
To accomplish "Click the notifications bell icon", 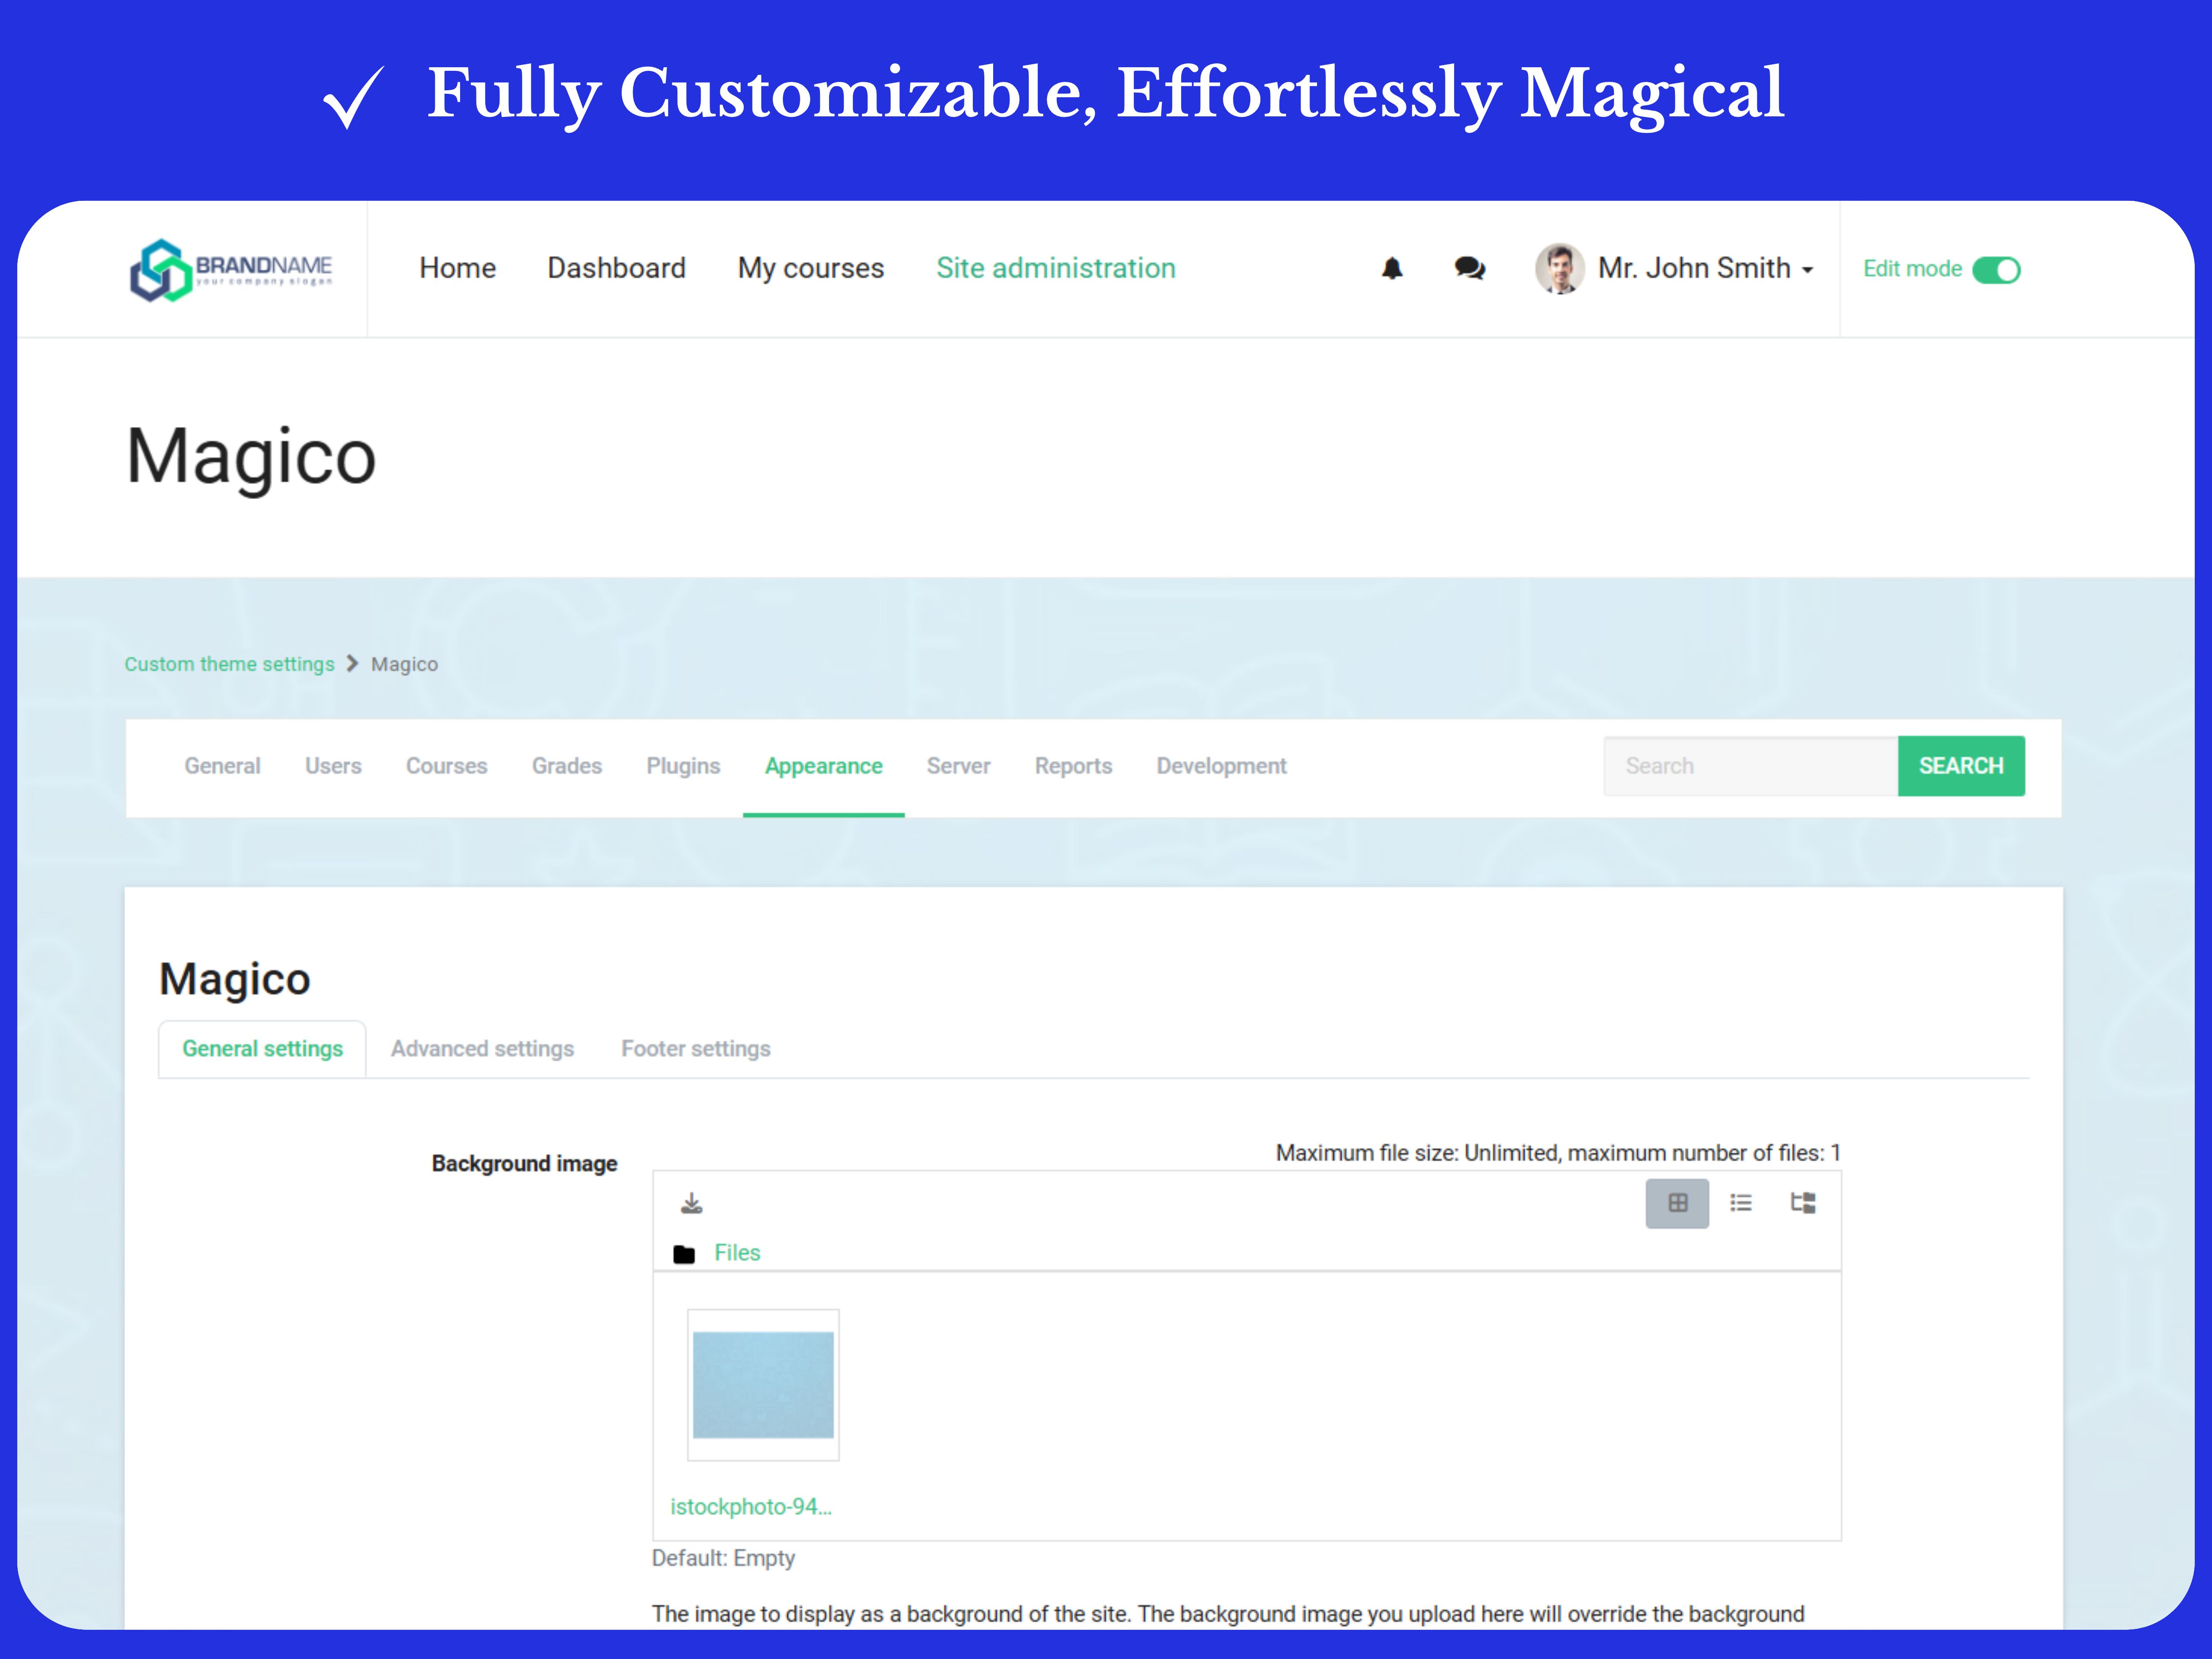I will click(1391, 268).
